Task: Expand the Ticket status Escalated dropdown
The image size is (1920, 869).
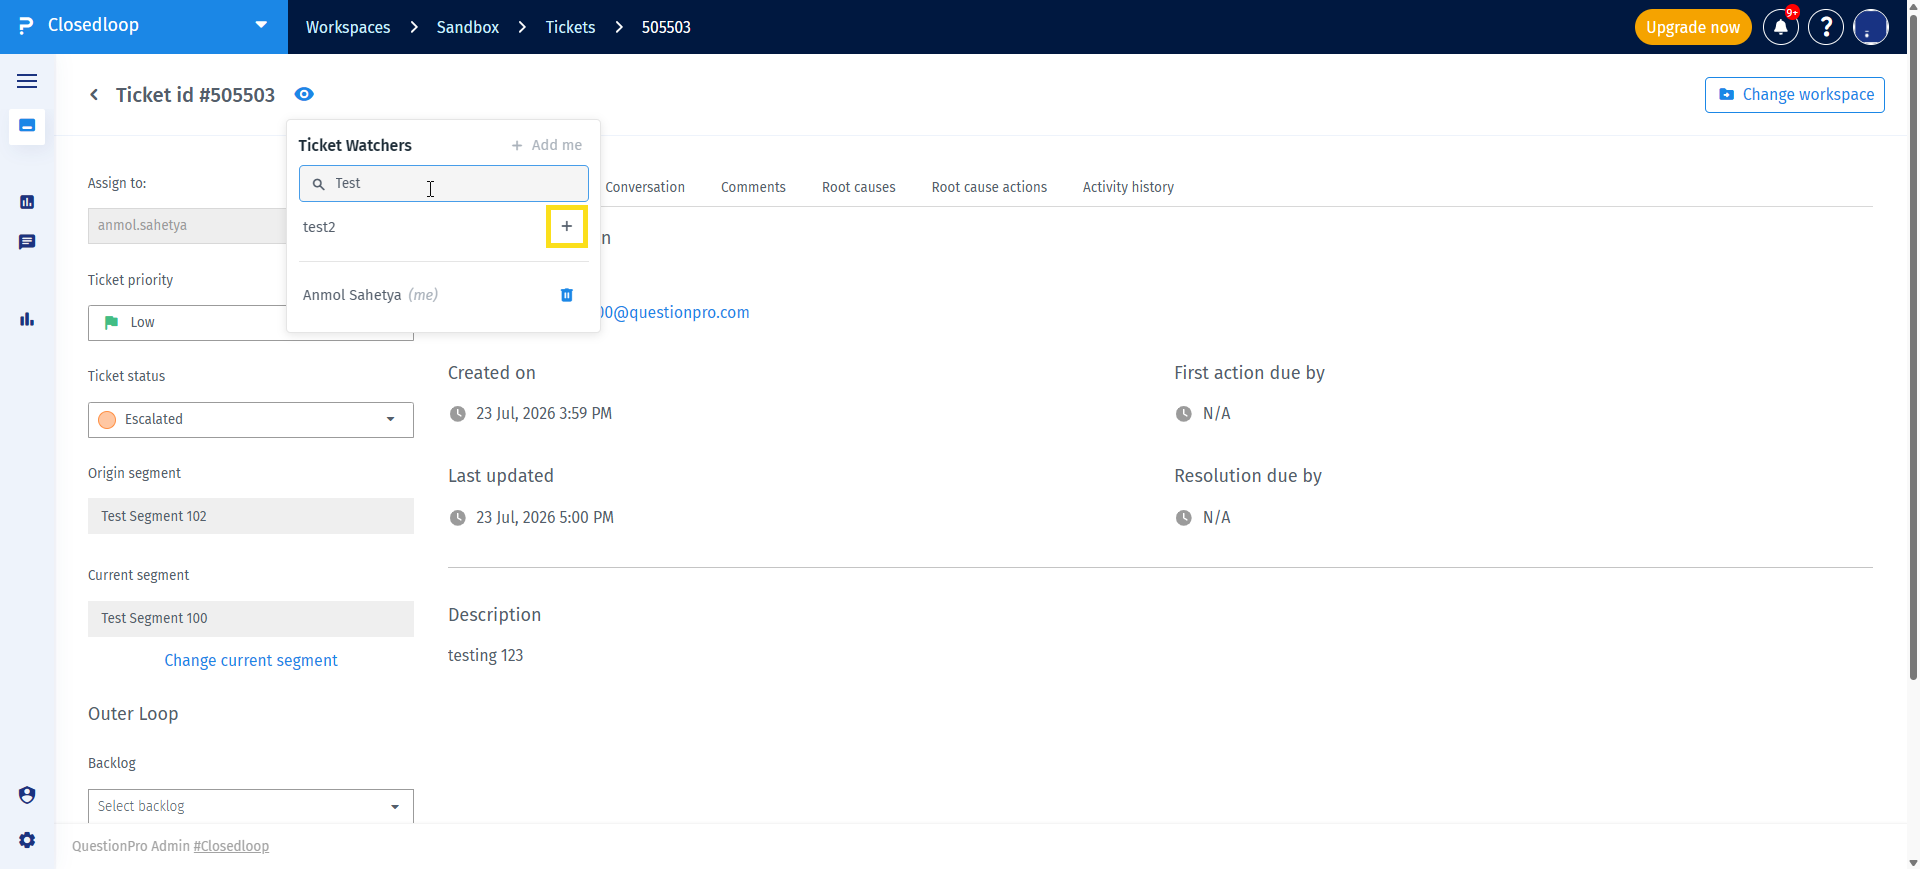Action: click(x=251, y=420)
